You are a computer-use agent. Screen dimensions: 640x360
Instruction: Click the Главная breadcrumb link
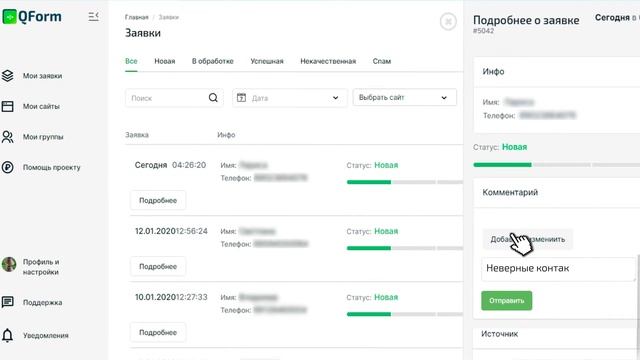pos(137,17)
